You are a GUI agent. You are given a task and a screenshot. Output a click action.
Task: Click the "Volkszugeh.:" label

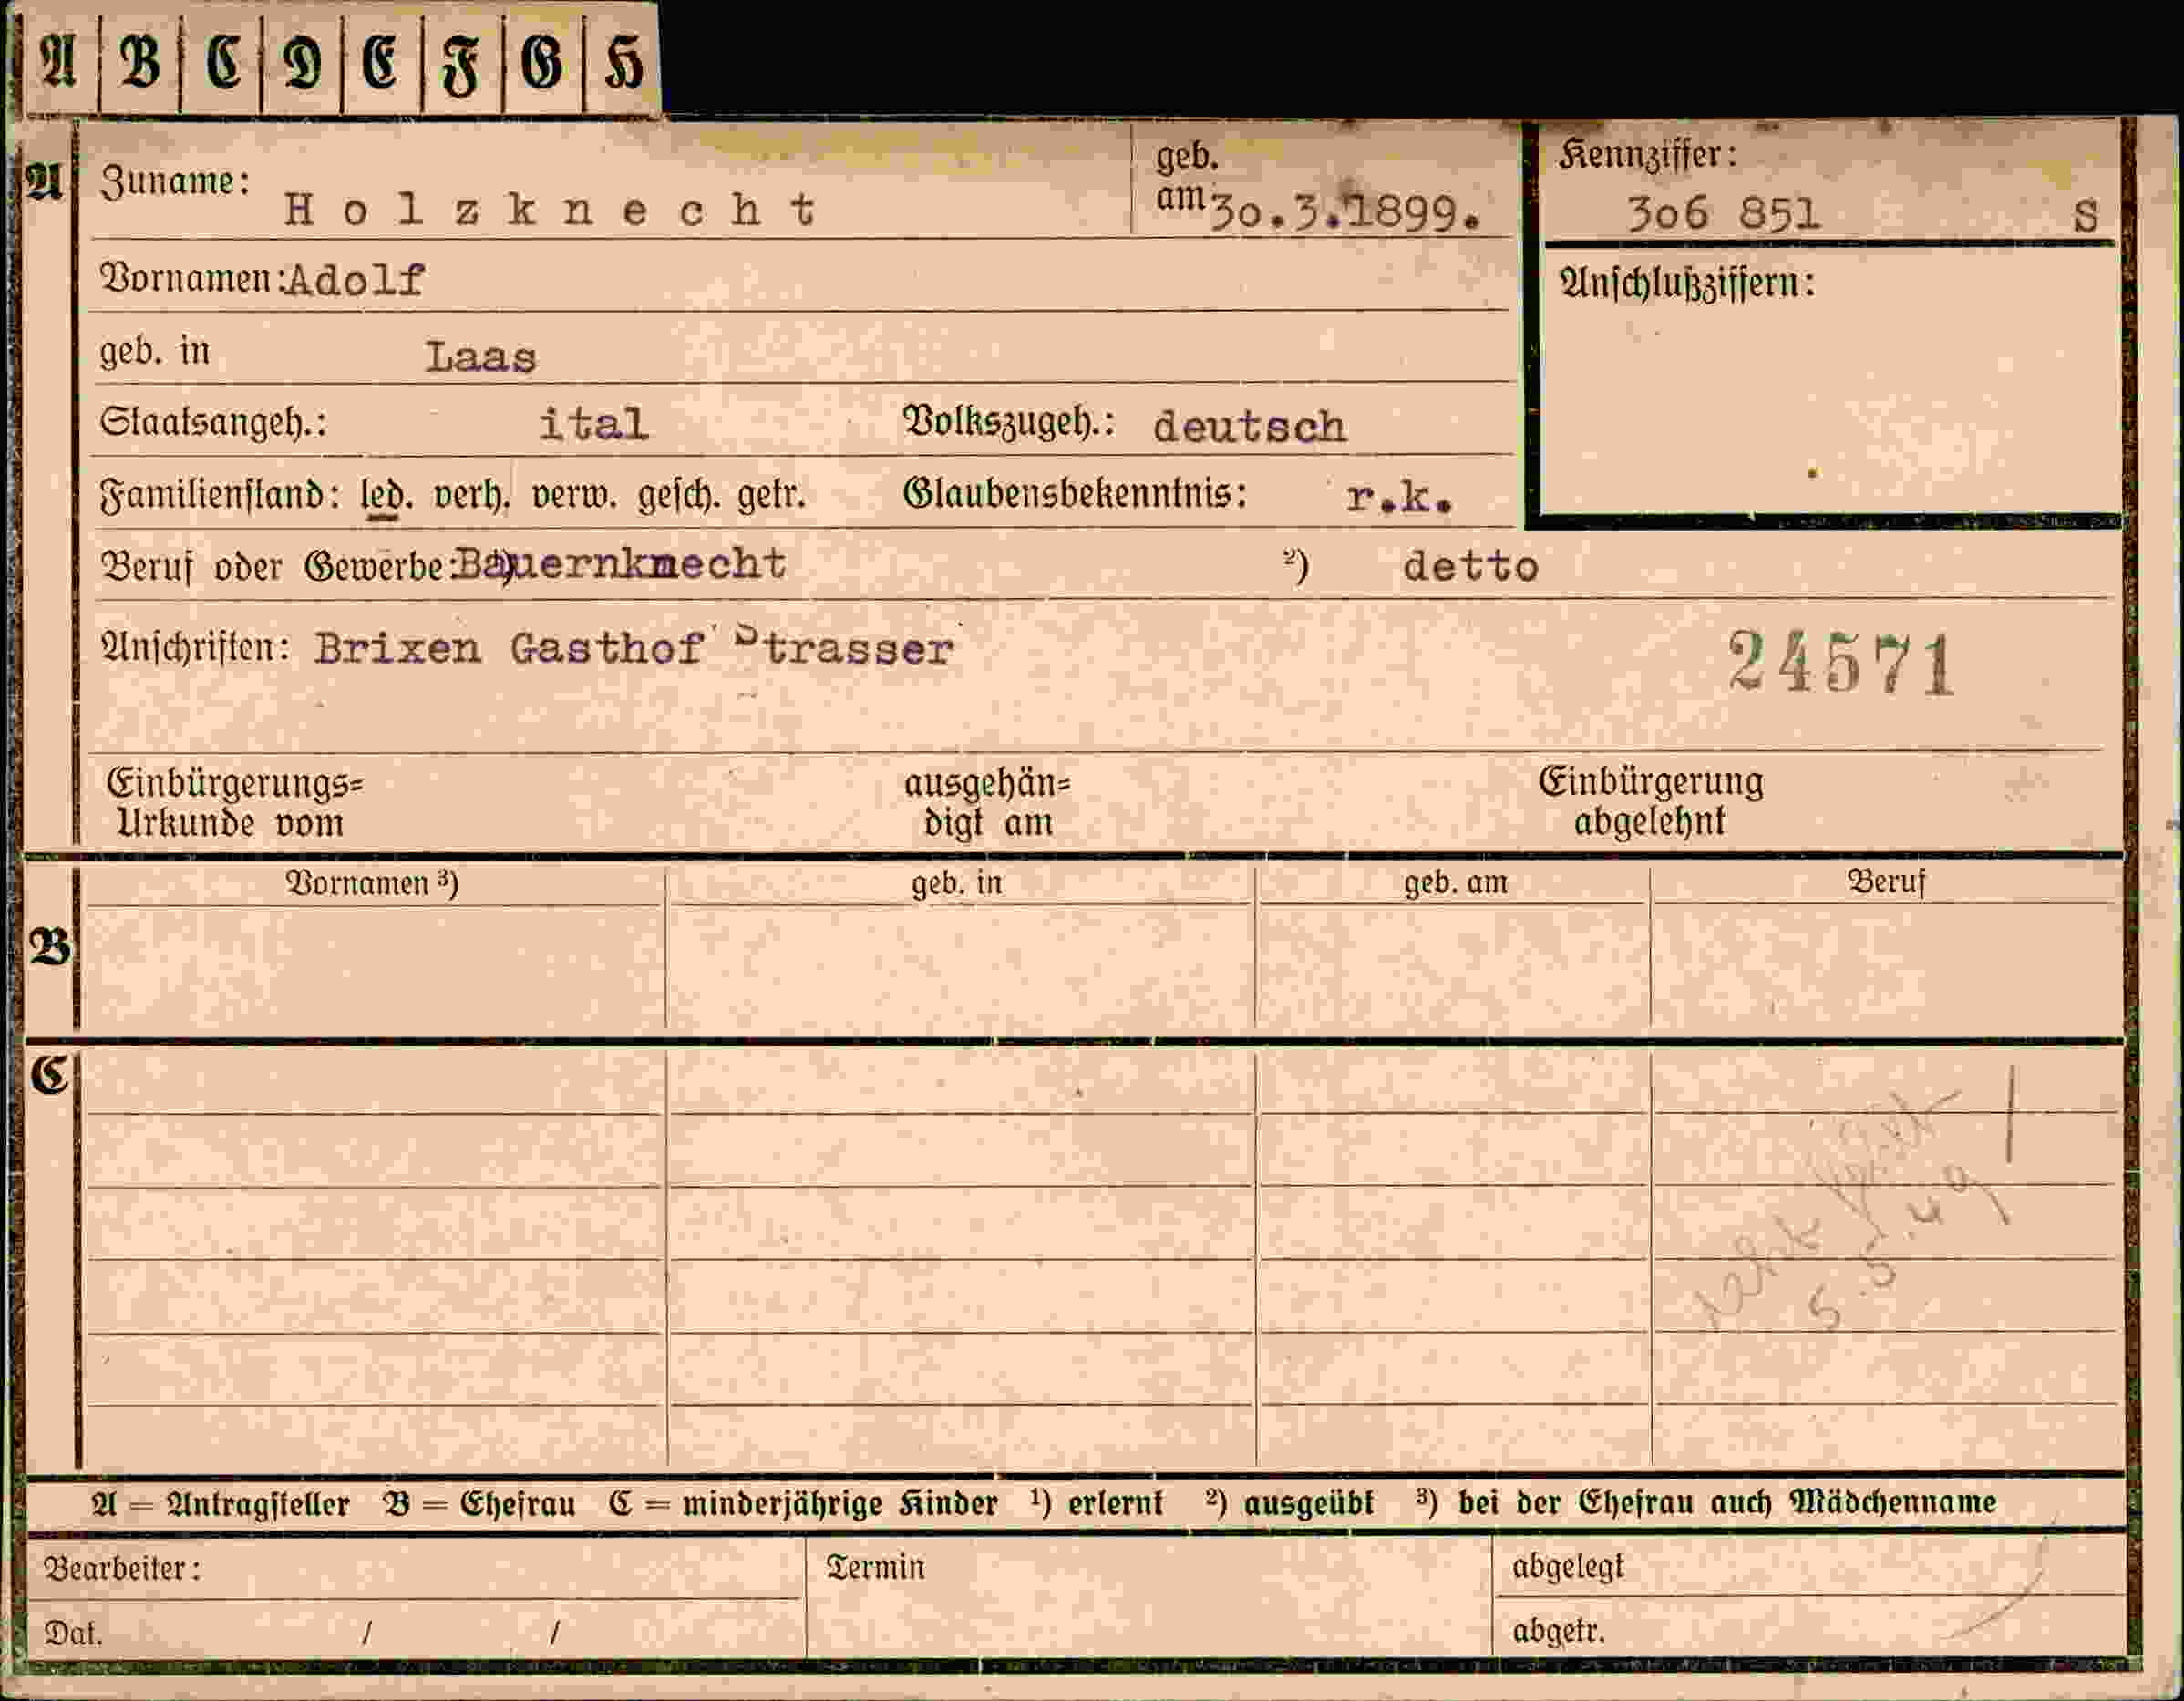(1009, 421)
